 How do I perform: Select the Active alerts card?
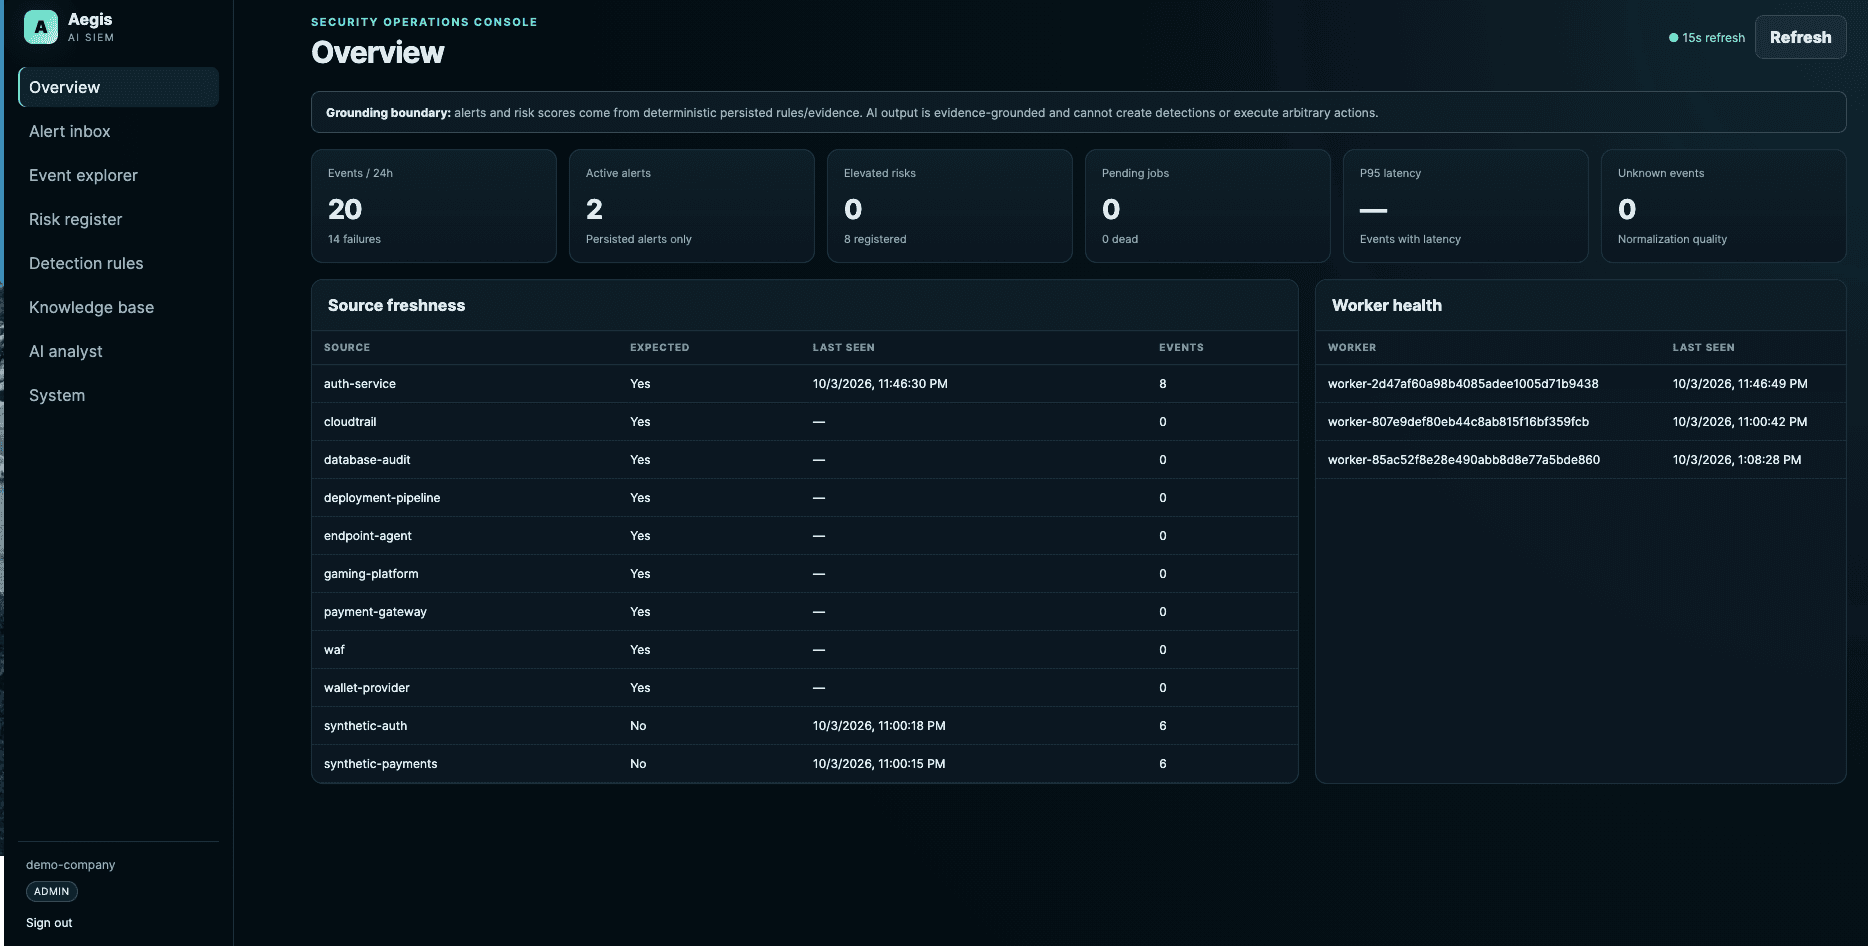point(692,206)
